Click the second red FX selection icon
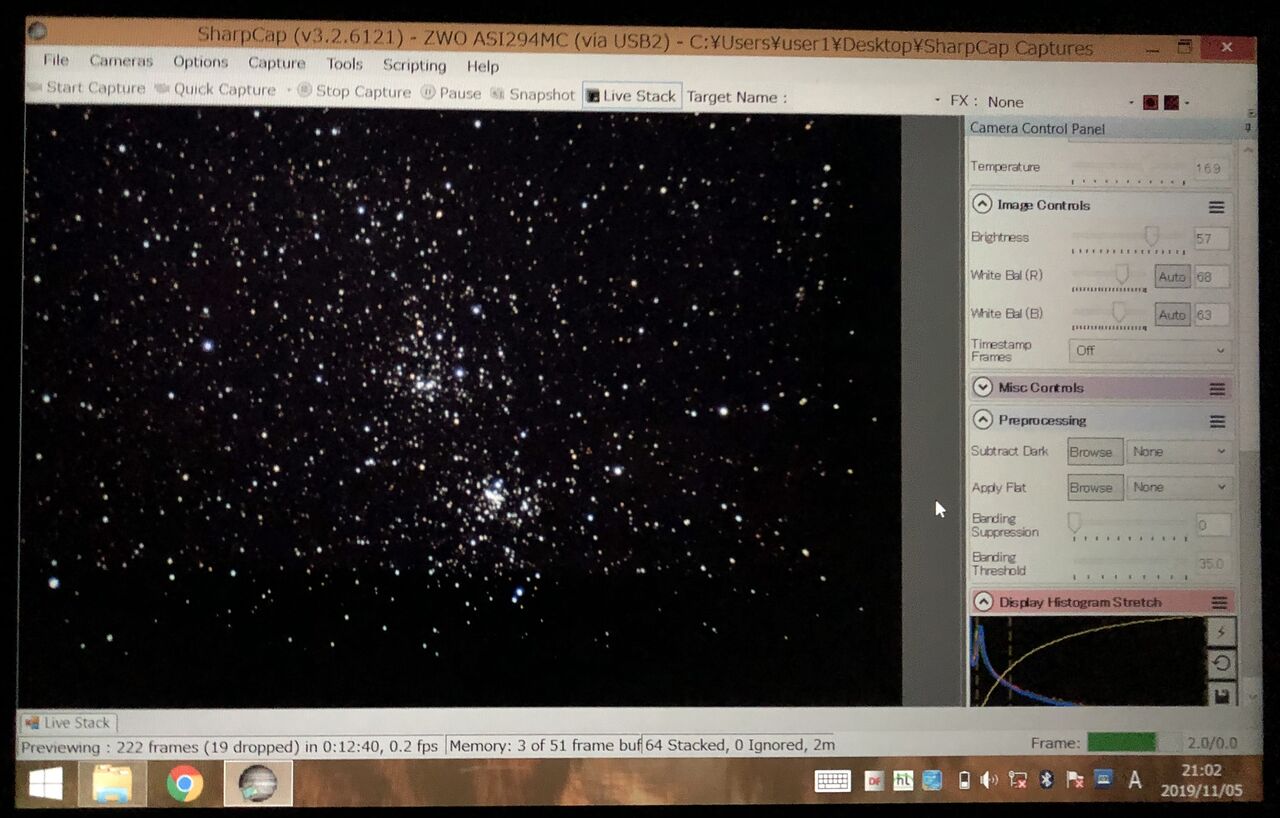The image size is (1280, 818). (1171, 102)
